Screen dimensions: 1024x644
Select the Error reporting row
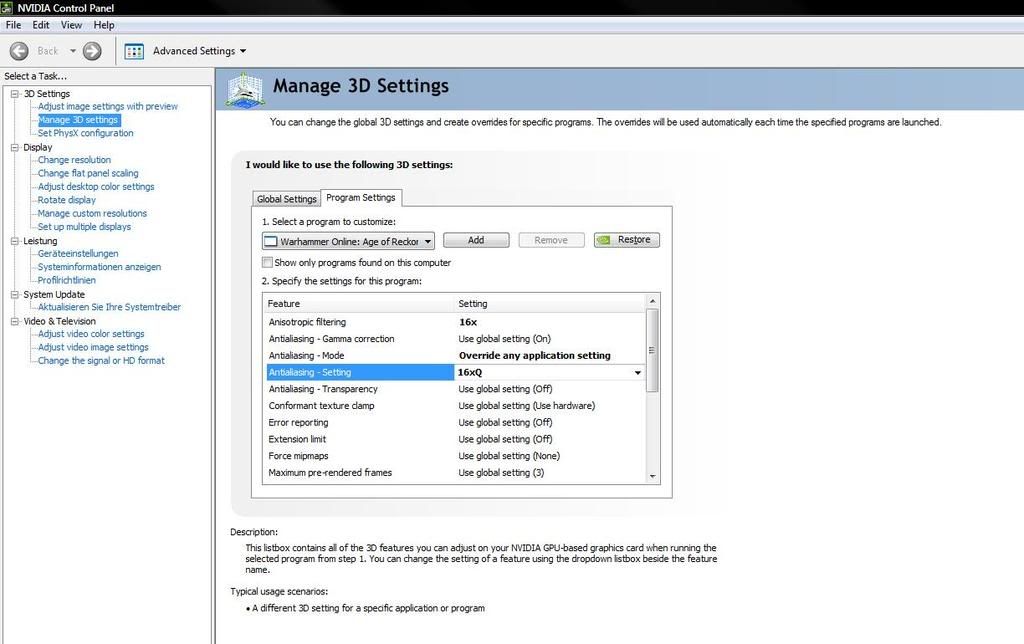tap(455, 423)
